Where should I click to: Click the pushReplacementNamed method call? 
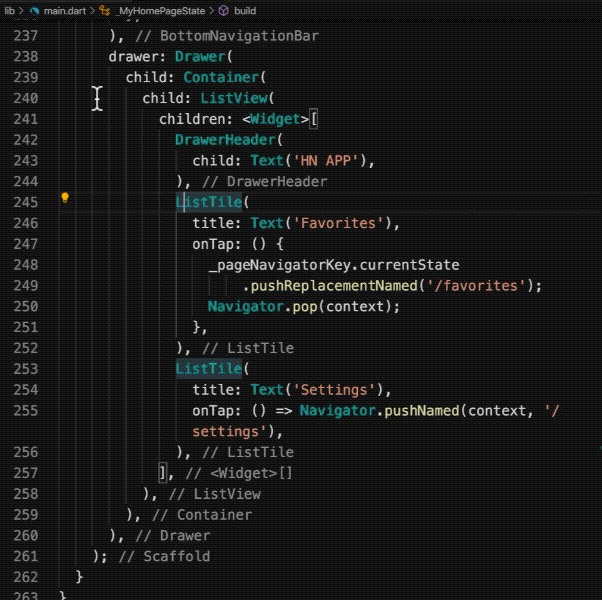(334, 286)
